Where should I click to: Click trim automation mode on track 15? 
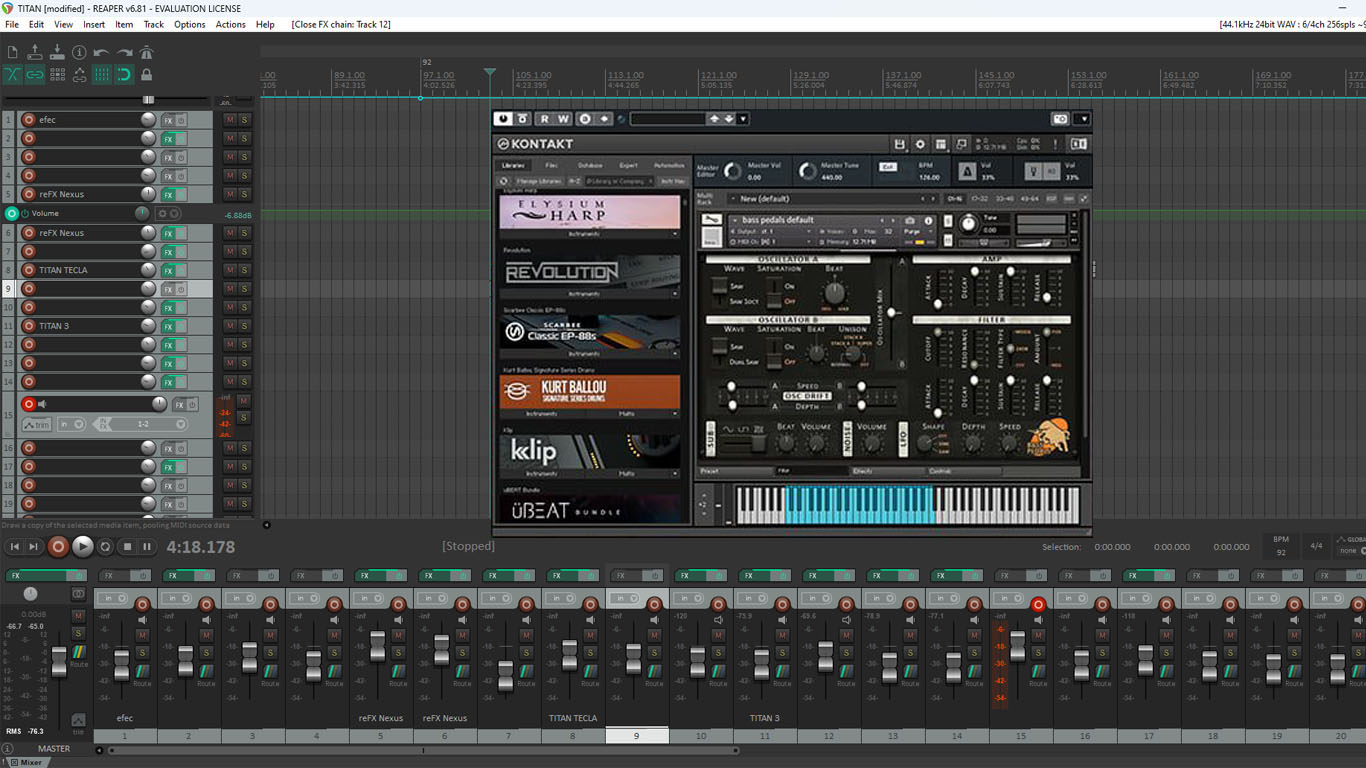click(x=37, y=424)
